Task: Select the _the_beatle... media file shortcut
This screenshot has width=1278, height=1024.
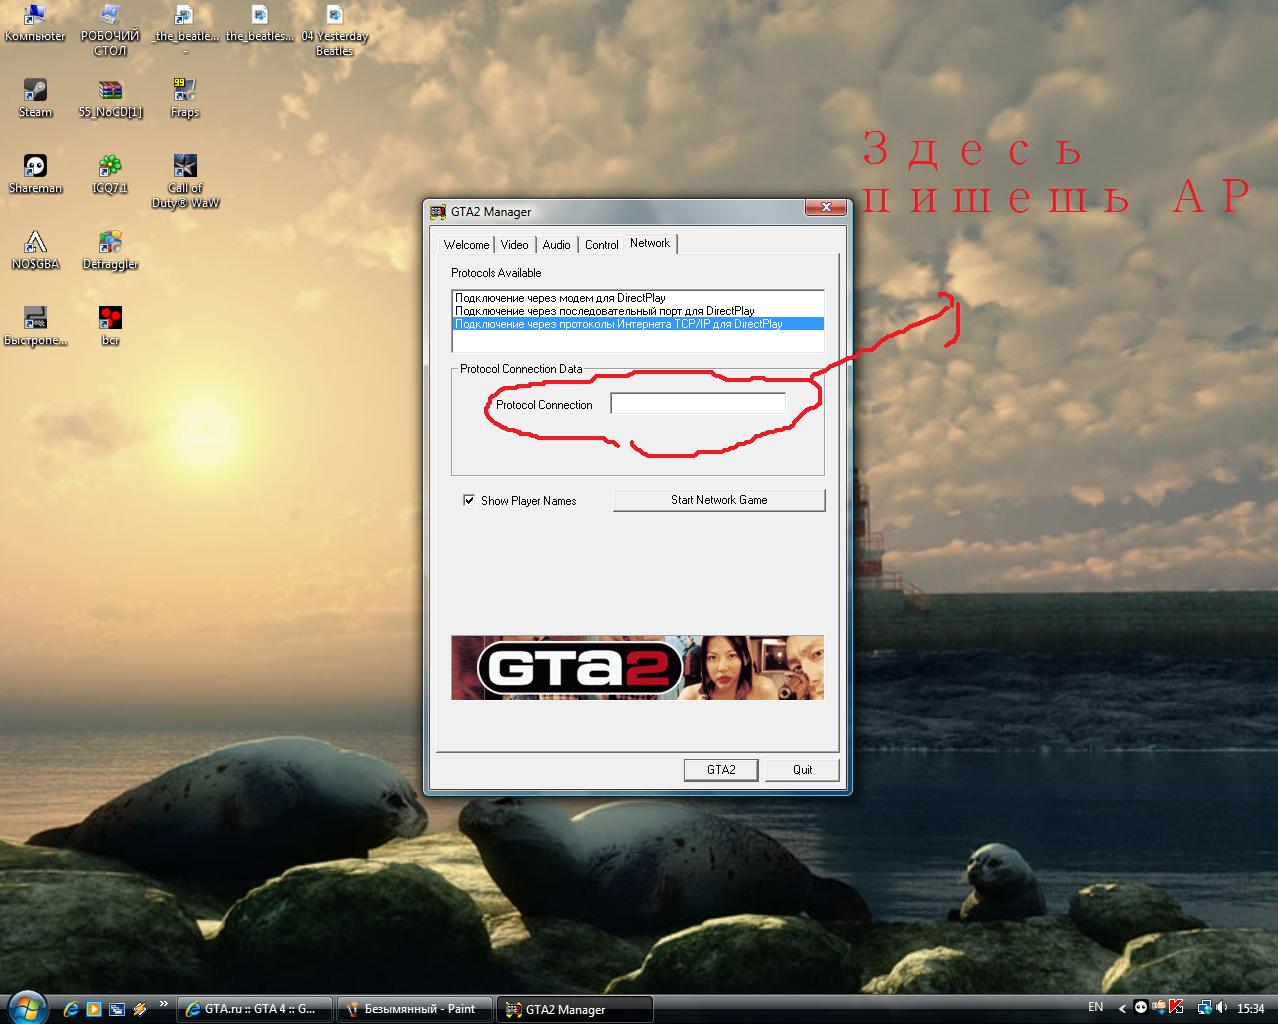Action: click(185, 30)
